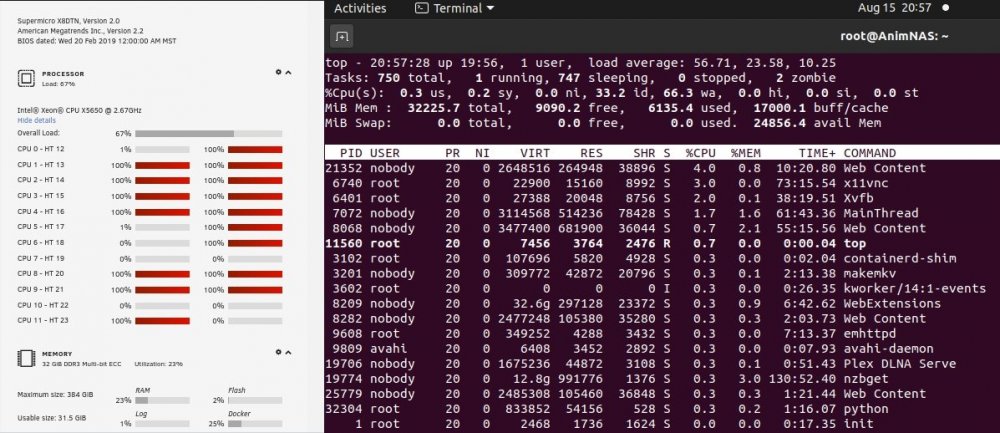This screenshot has width=1000, height=433.
Task: Click the Docker usage bar
Action: tap(255, 423)
